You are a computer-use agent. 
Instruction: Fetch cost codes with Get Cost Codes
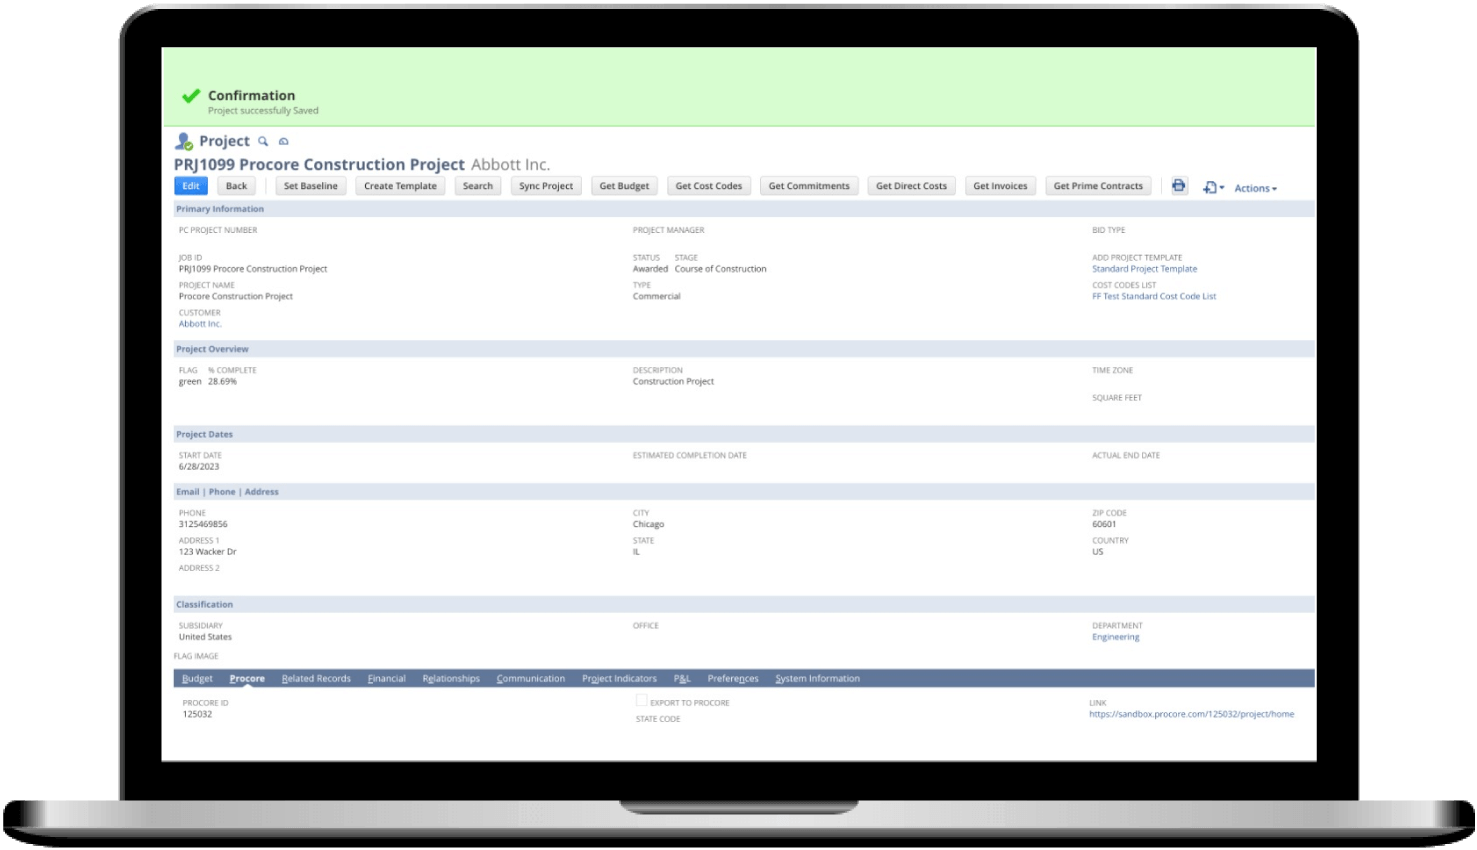[x=709, y=186]
